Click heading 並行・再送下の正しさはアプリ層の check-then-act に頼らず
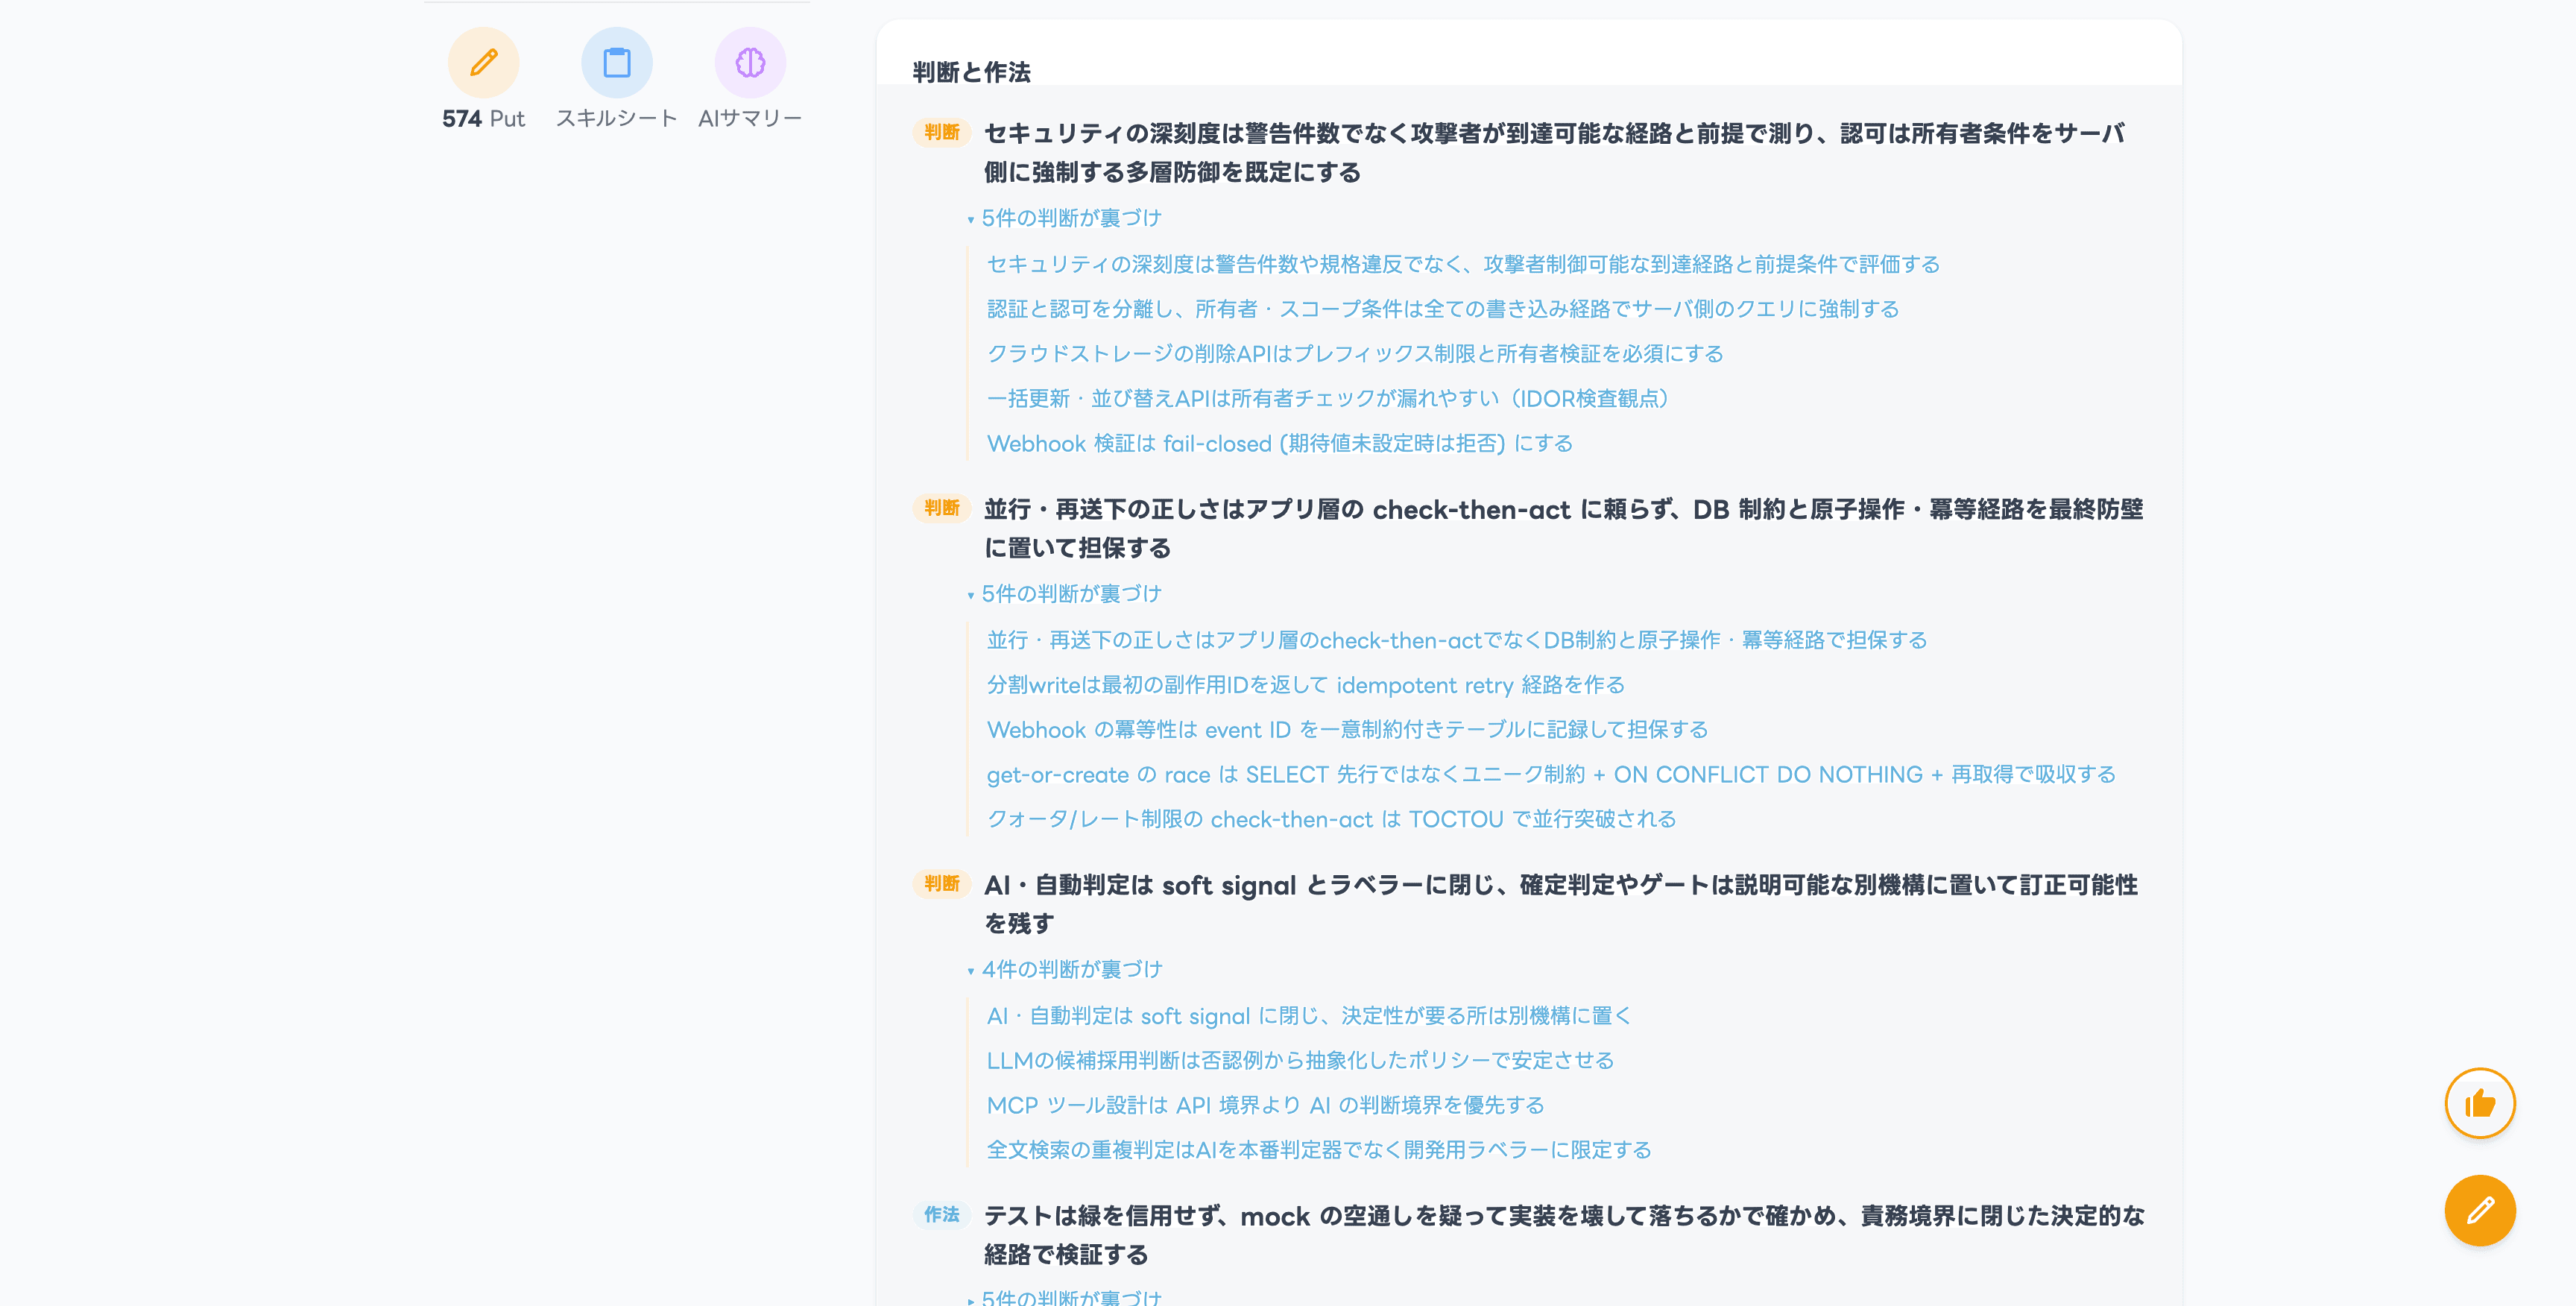 (x=1564, y=528)
